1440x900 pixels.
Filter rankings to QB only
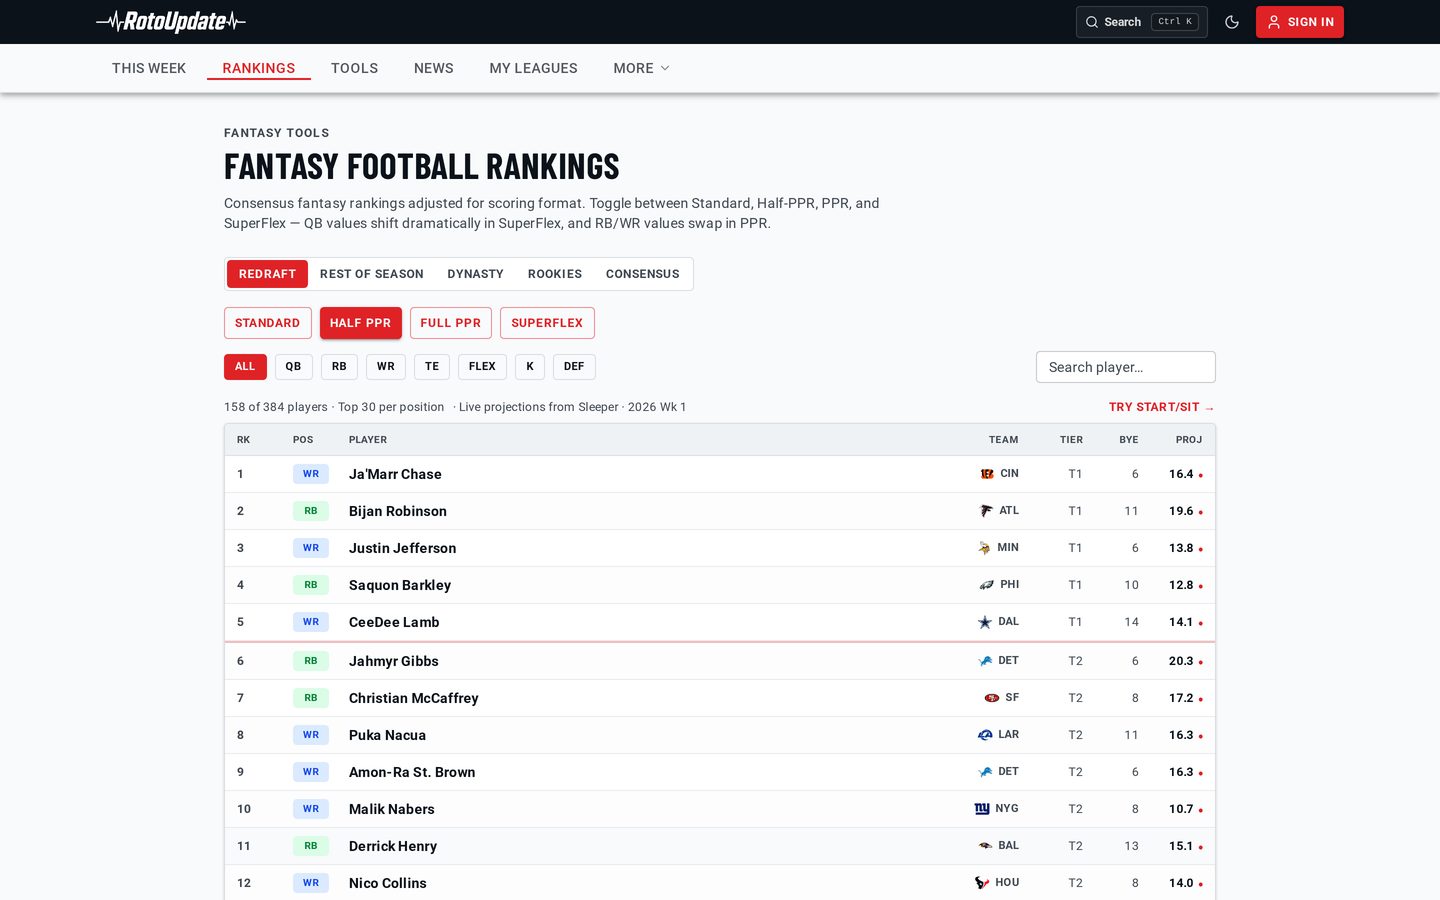pos(293,367)
